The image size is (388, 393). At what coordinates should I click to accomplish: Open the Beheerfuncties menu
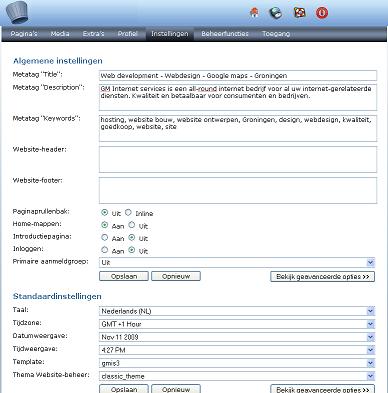[x=225, y=34]
